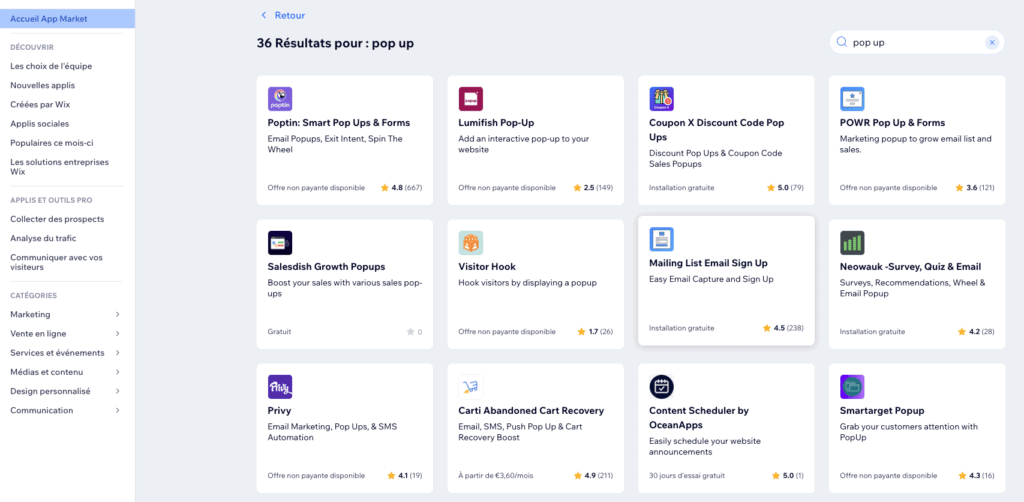
Task: Open the Poptin app icon
Action: point(280,99)
